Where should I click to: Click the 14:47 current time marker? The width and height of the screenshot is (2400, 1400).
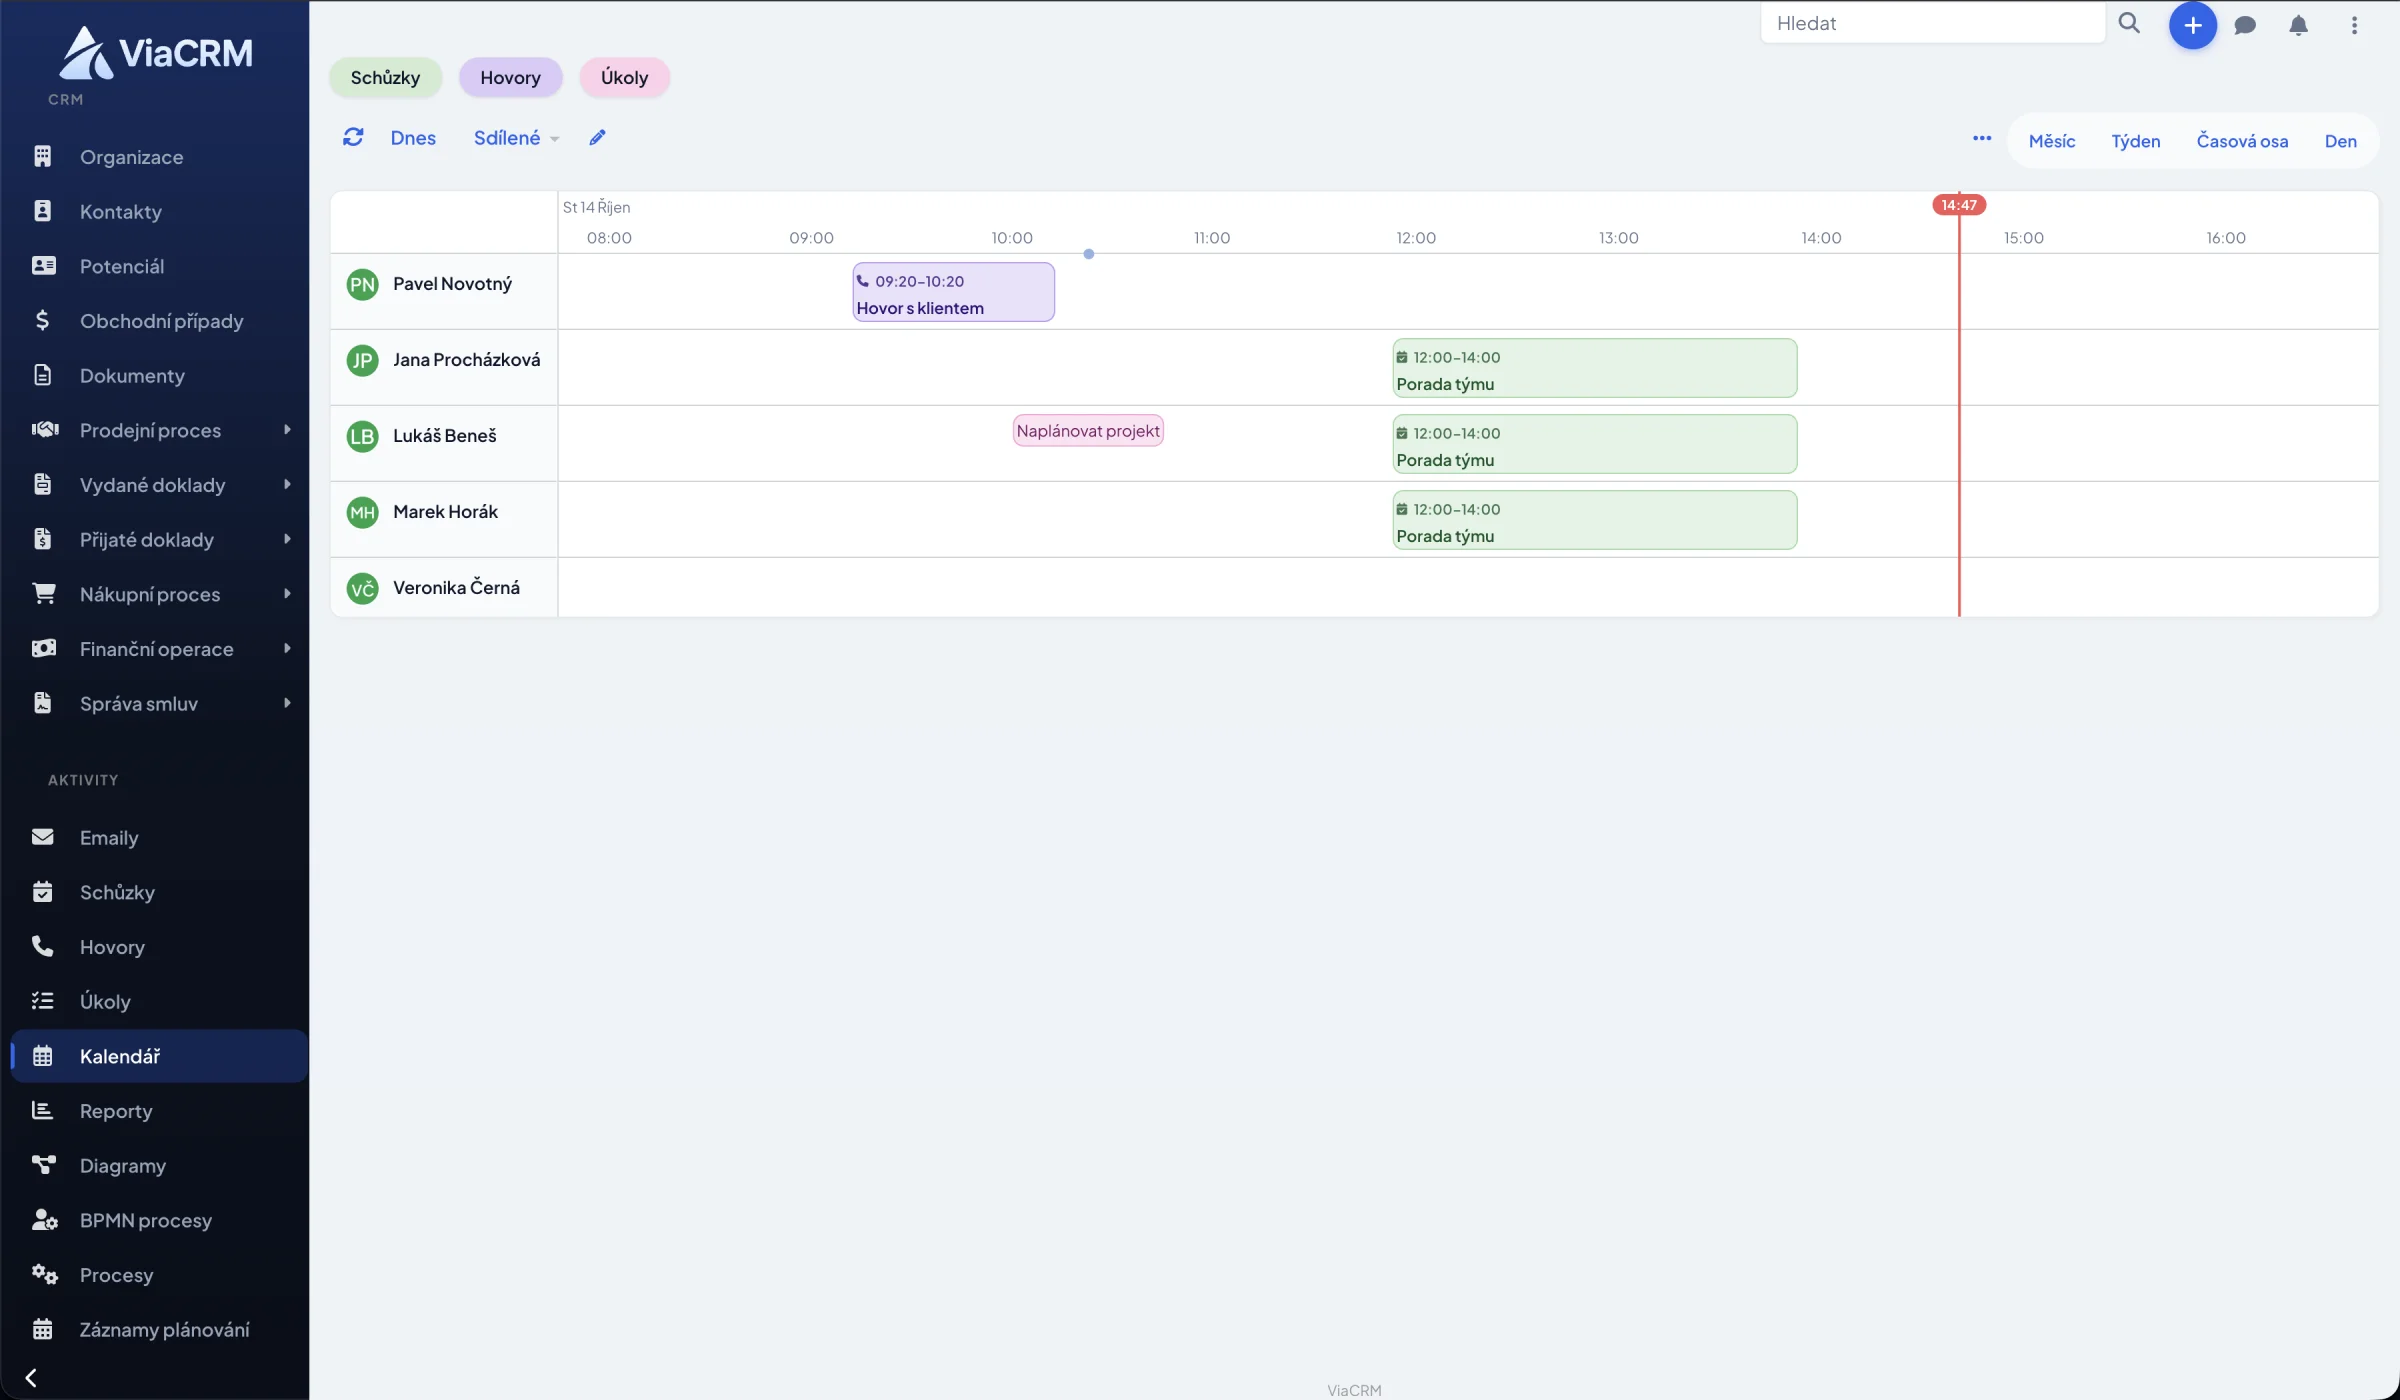point(1958,205)
